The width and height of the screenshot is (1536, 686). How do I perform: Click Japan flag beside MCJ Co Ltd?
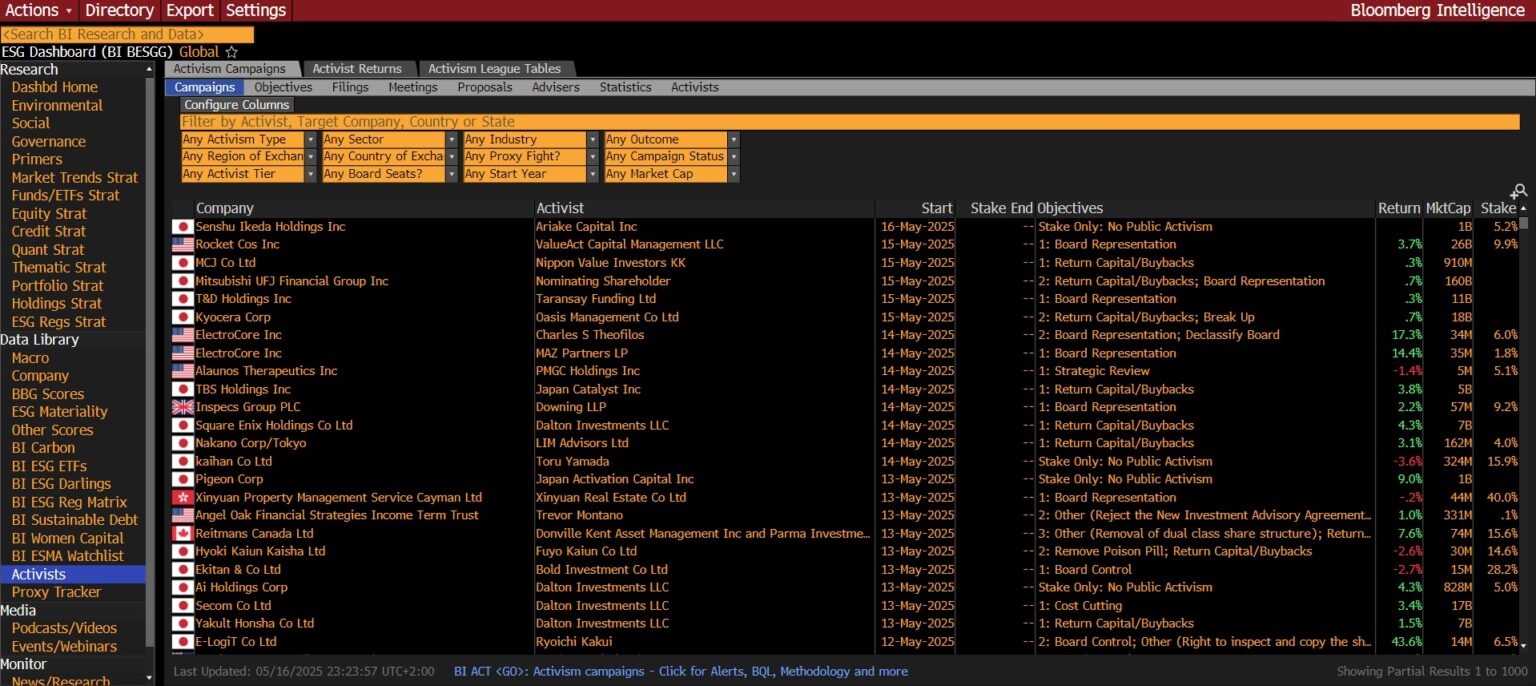[x=183, y=263]
